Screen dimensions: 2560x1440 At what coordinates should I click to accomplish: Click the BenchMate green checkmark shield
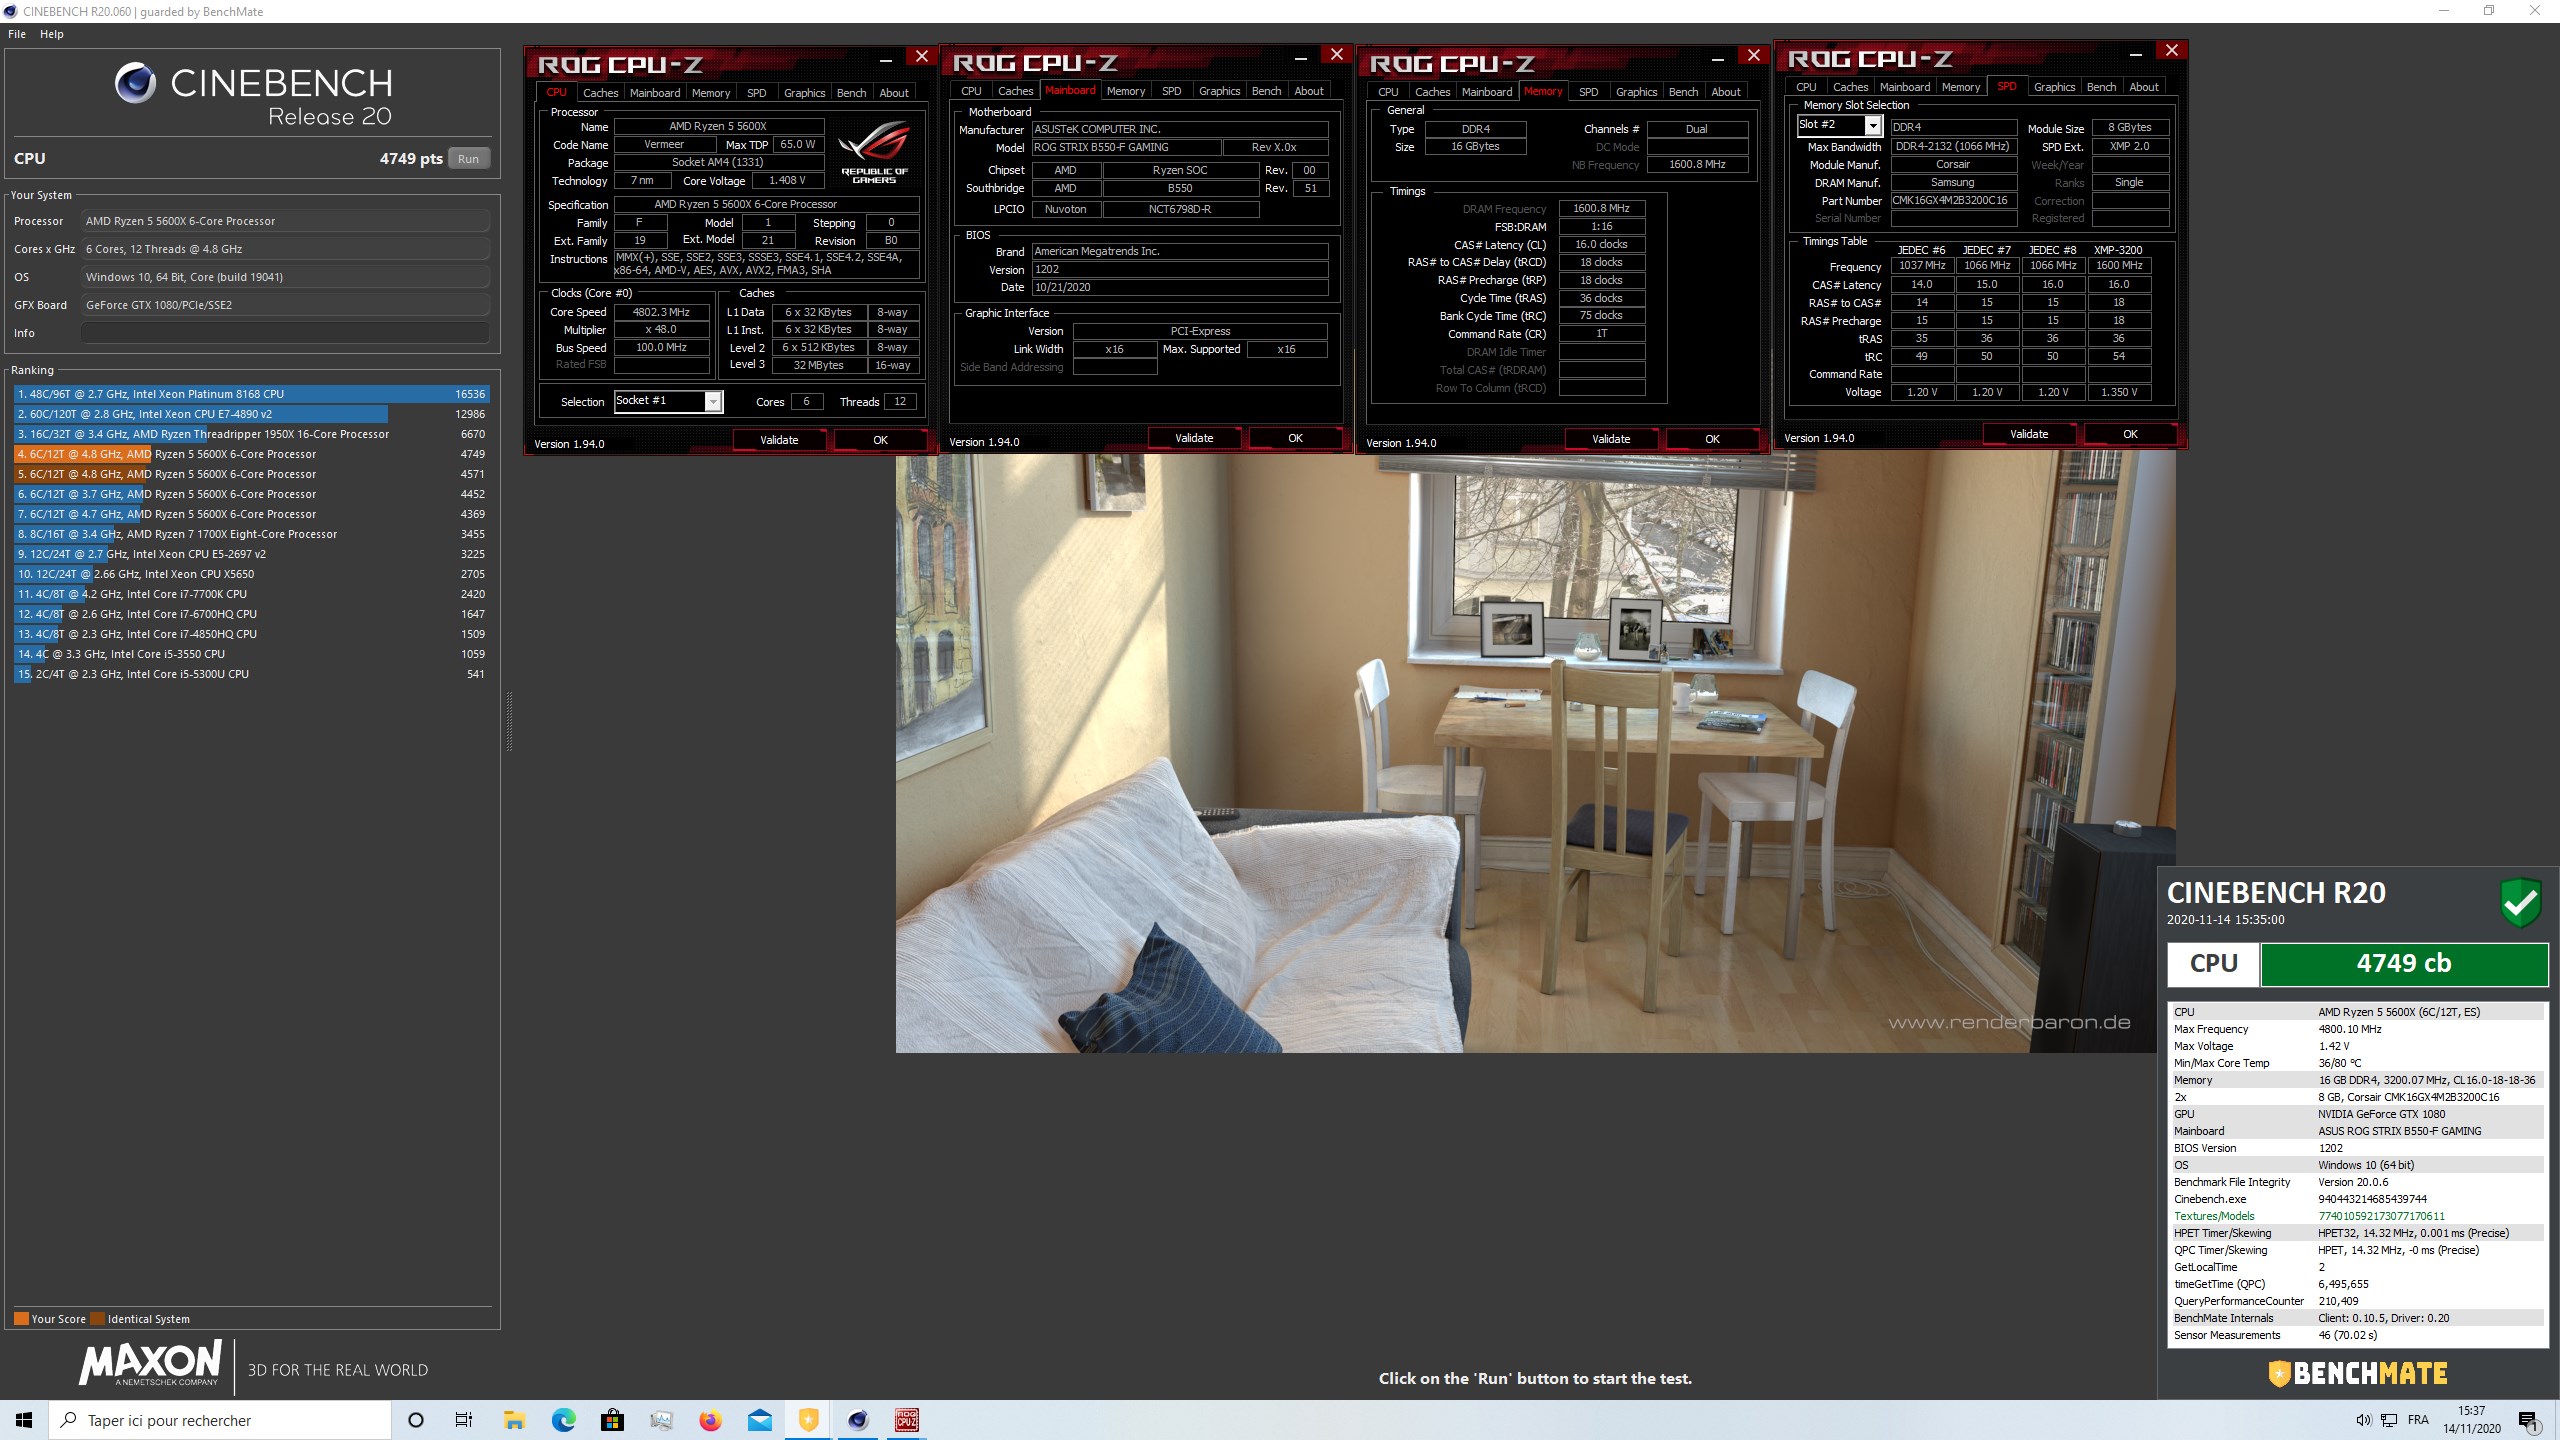click(2521, 902)
